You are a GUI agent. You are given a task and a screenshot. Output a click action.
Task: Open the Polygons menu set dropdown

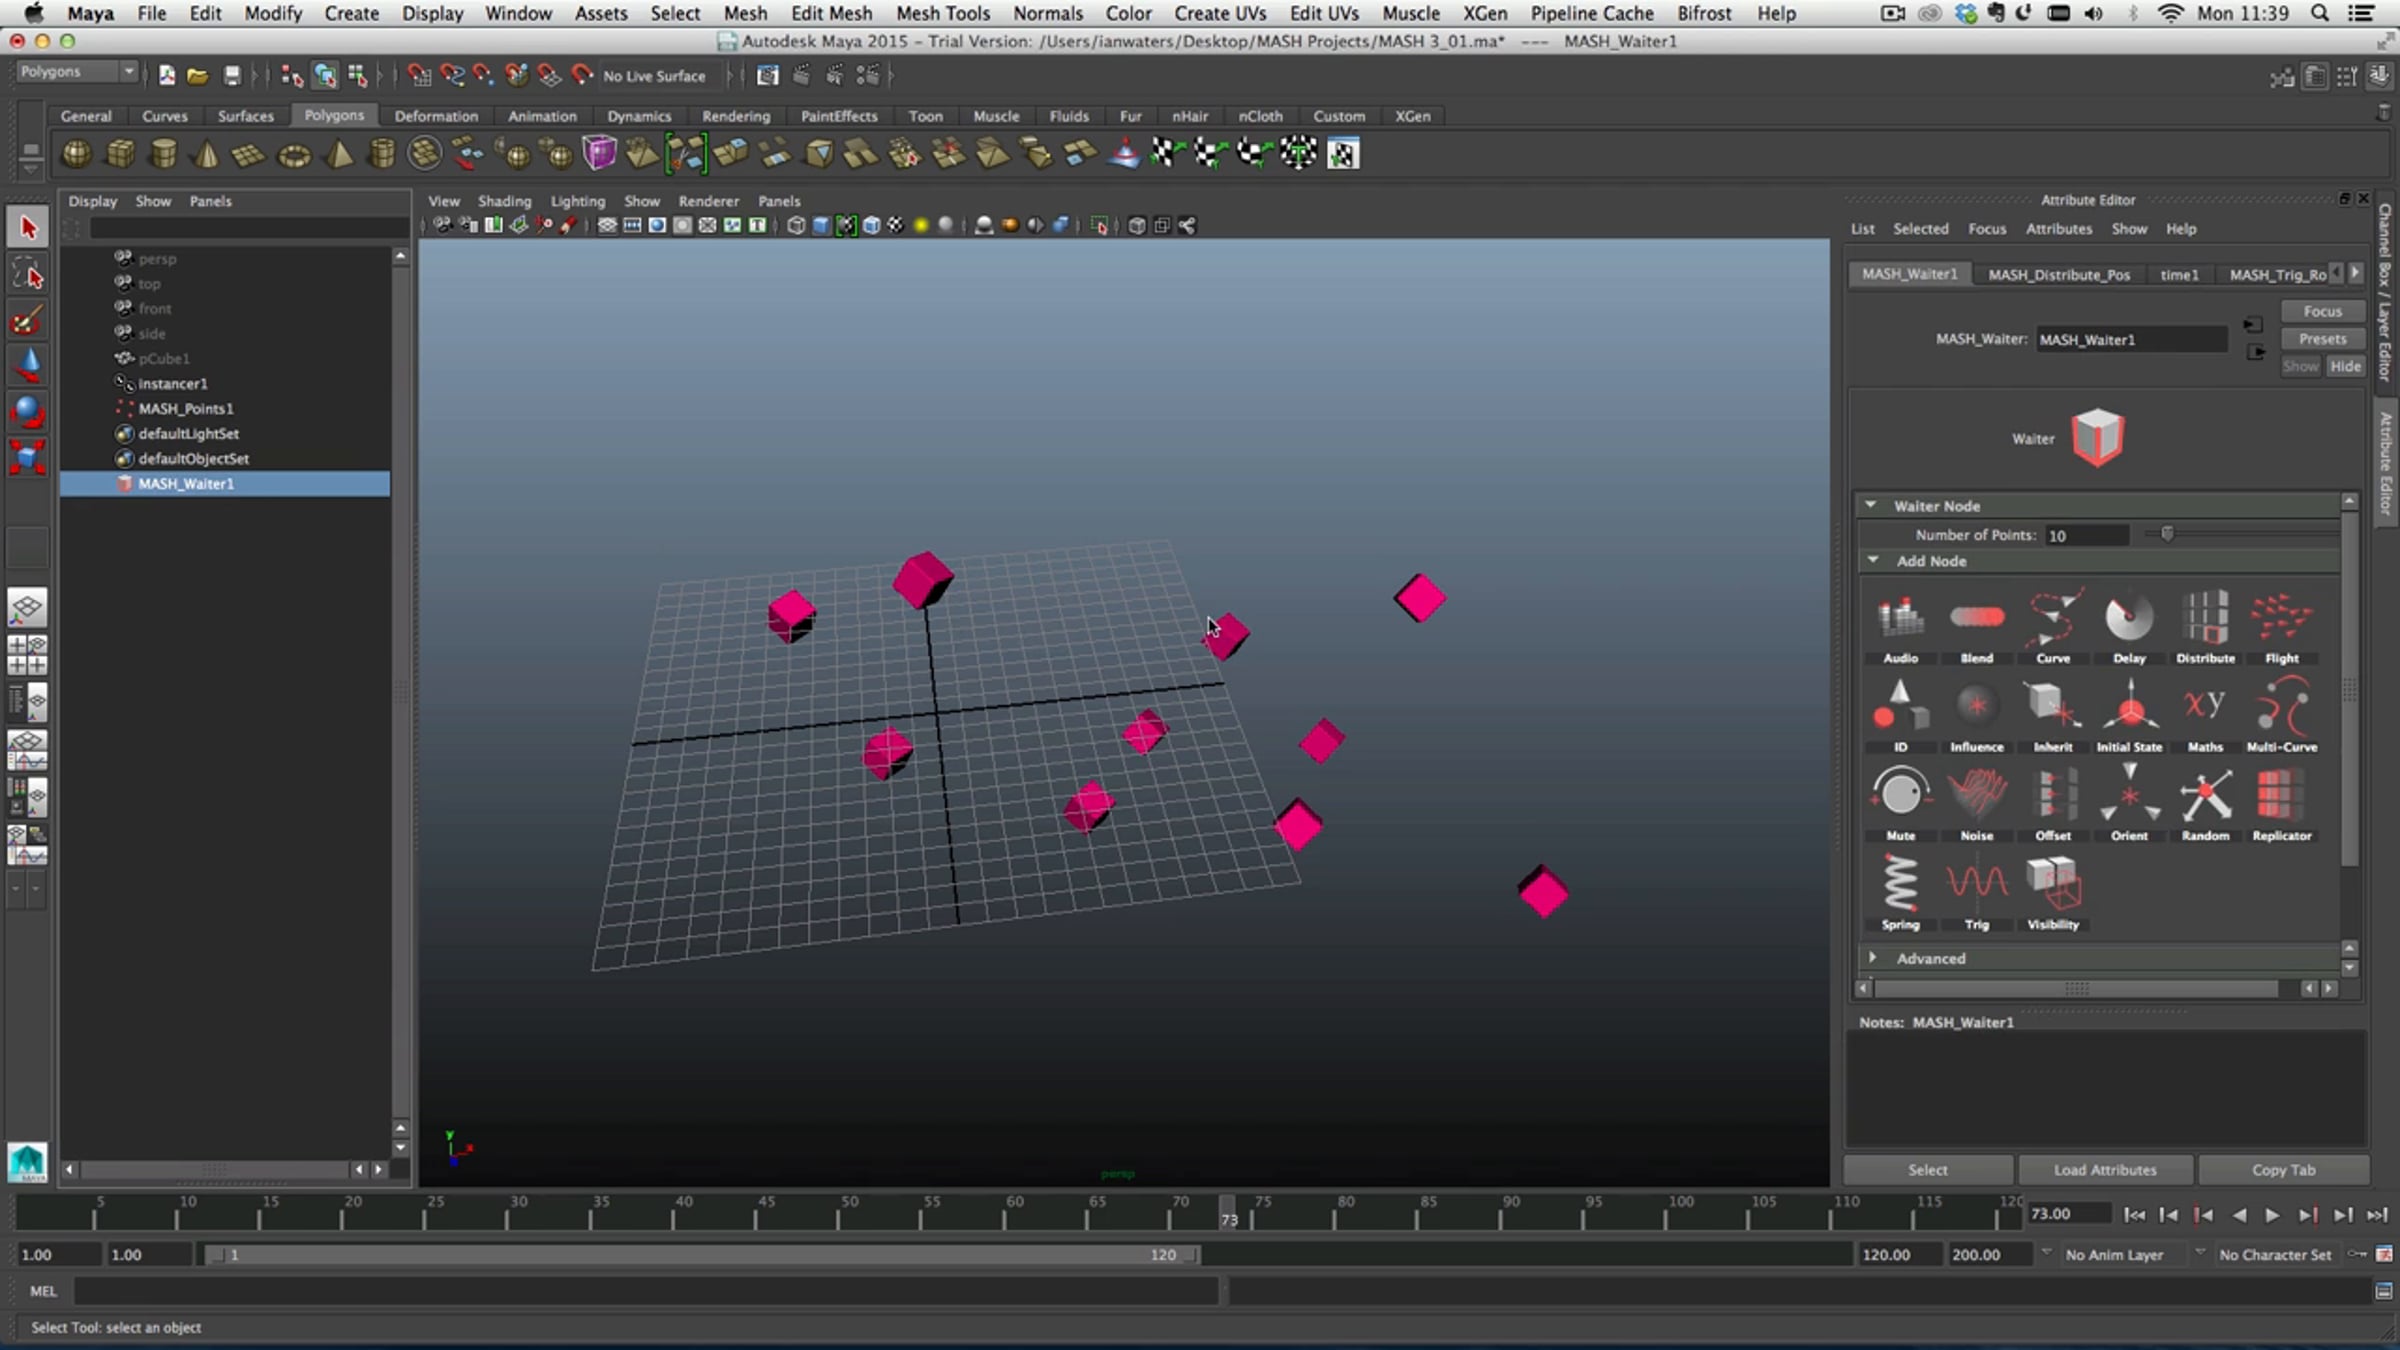76,72
